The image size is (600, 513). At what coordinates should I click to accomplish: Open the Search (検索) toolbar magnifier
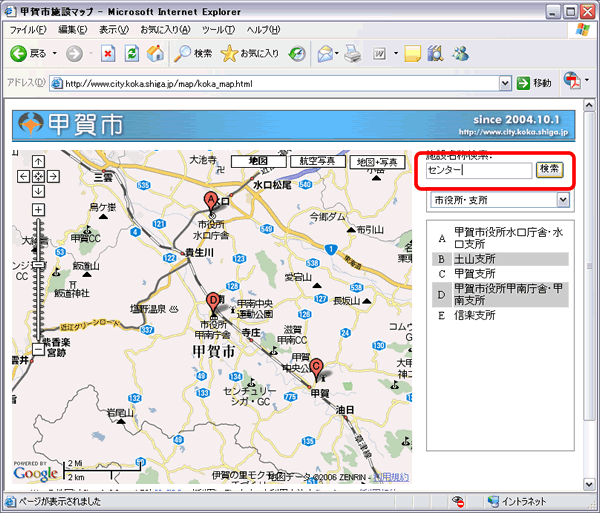(193, 54)
